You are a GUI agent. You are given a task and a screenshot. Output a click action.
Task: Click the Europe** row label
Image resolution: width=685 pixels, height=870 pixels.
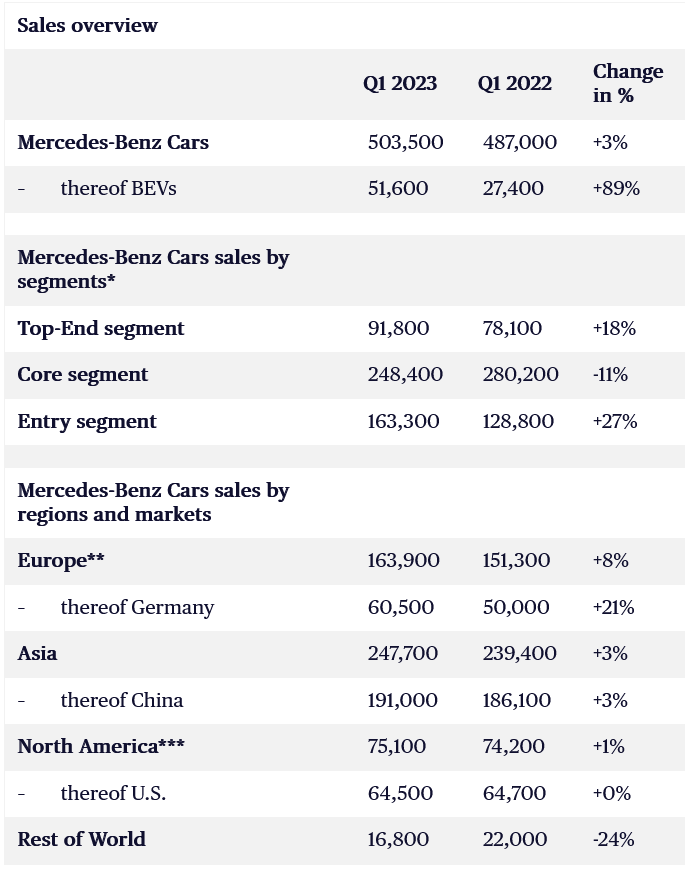(x=61, y=560)
